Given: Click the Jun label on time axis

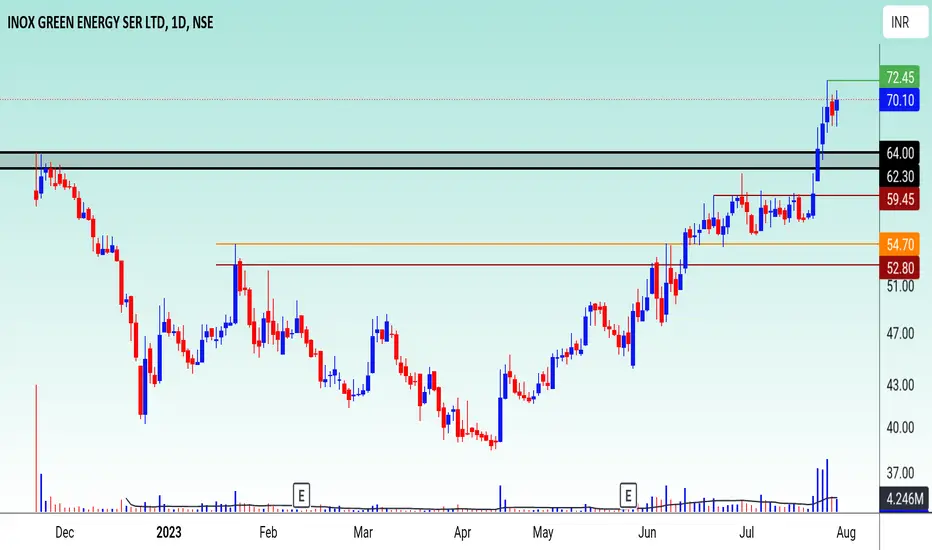Looking at the screenshot, I should coord(647,532).
